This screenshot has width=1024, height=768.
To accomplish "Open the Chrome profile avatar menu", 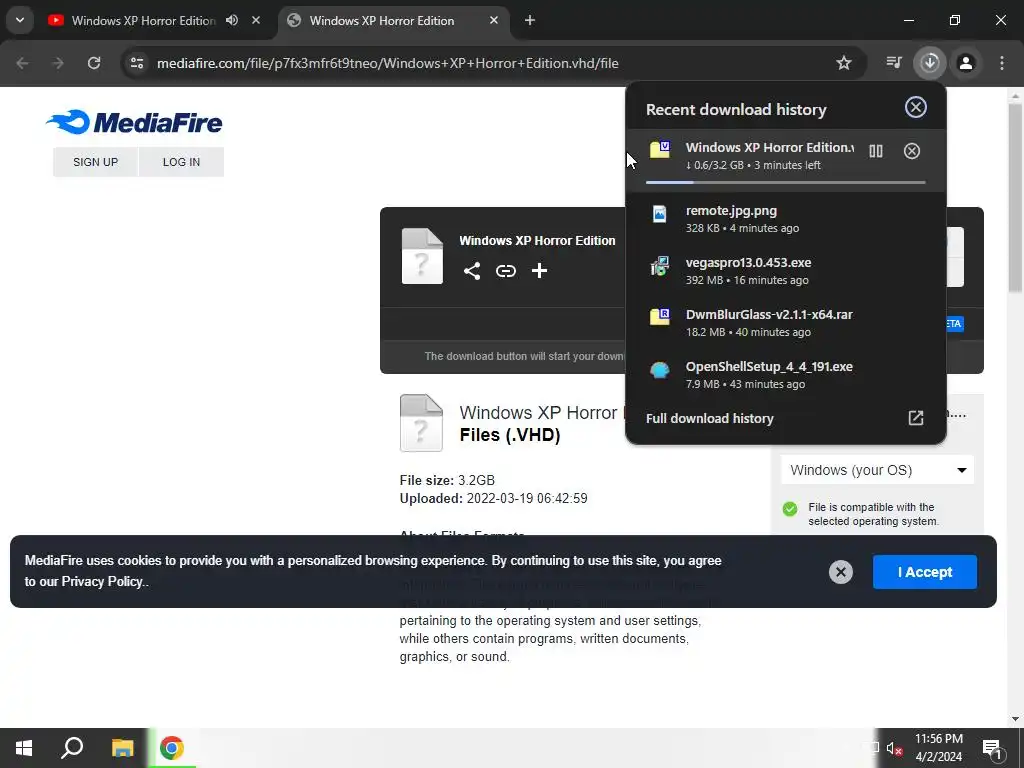I will [966, 63].
